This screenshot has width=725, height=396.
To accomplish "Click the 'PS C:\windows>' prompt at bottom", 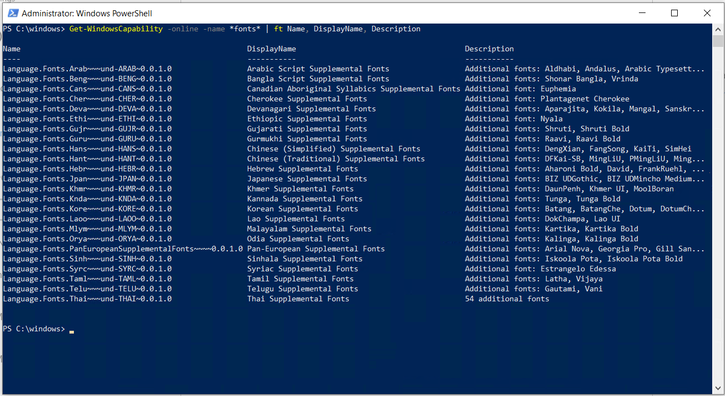I will (34, 329).
